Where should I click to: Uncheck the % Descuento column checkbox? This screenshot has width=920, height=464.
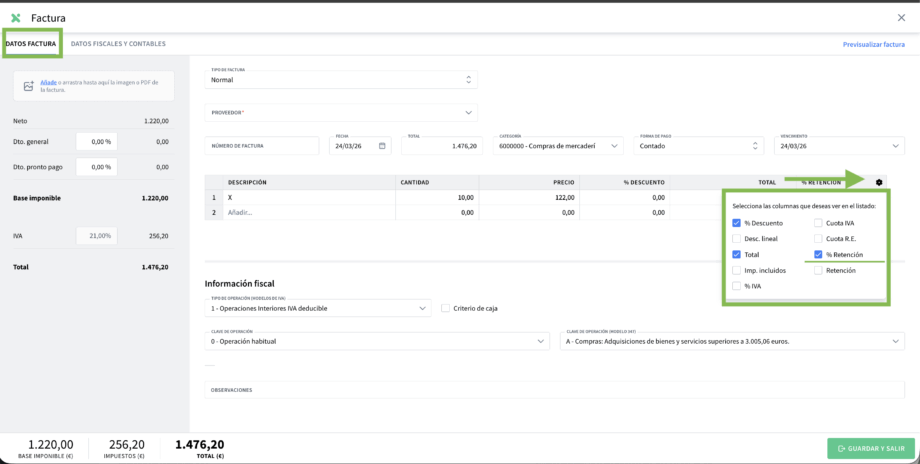tap(737, 223)
